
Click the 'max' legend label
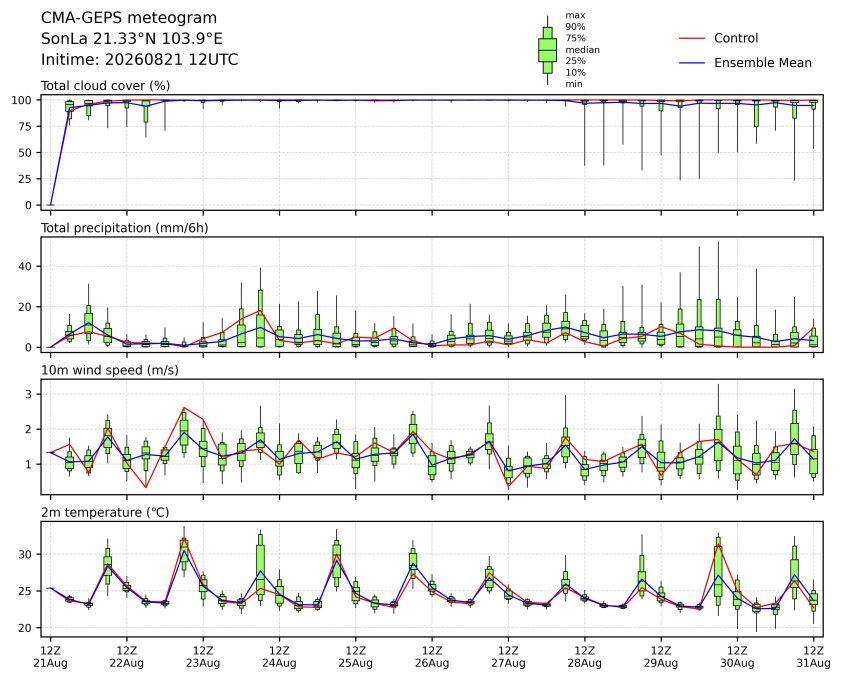575,15
